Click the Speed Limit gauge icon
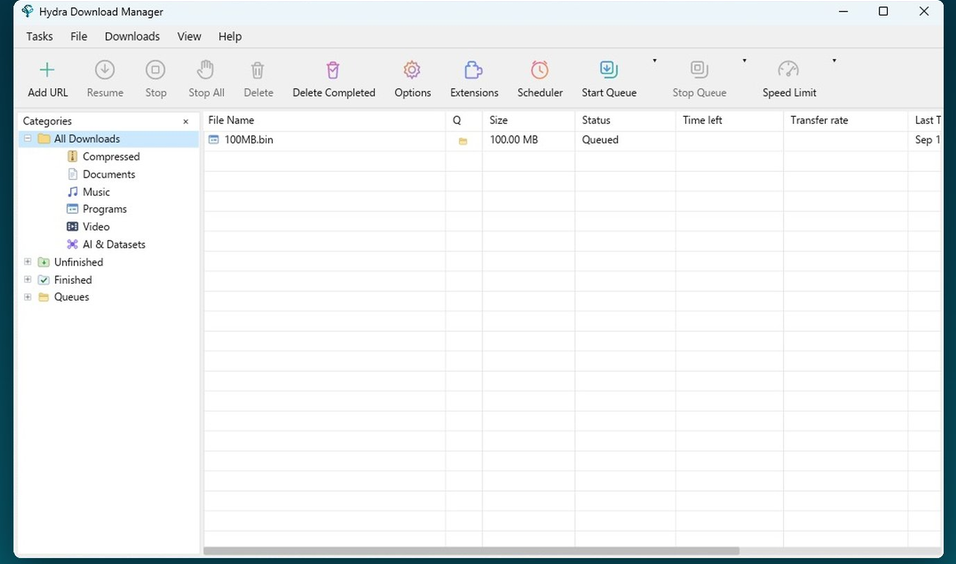The height and width of the screenshot is (564, 957). [789, 70]
